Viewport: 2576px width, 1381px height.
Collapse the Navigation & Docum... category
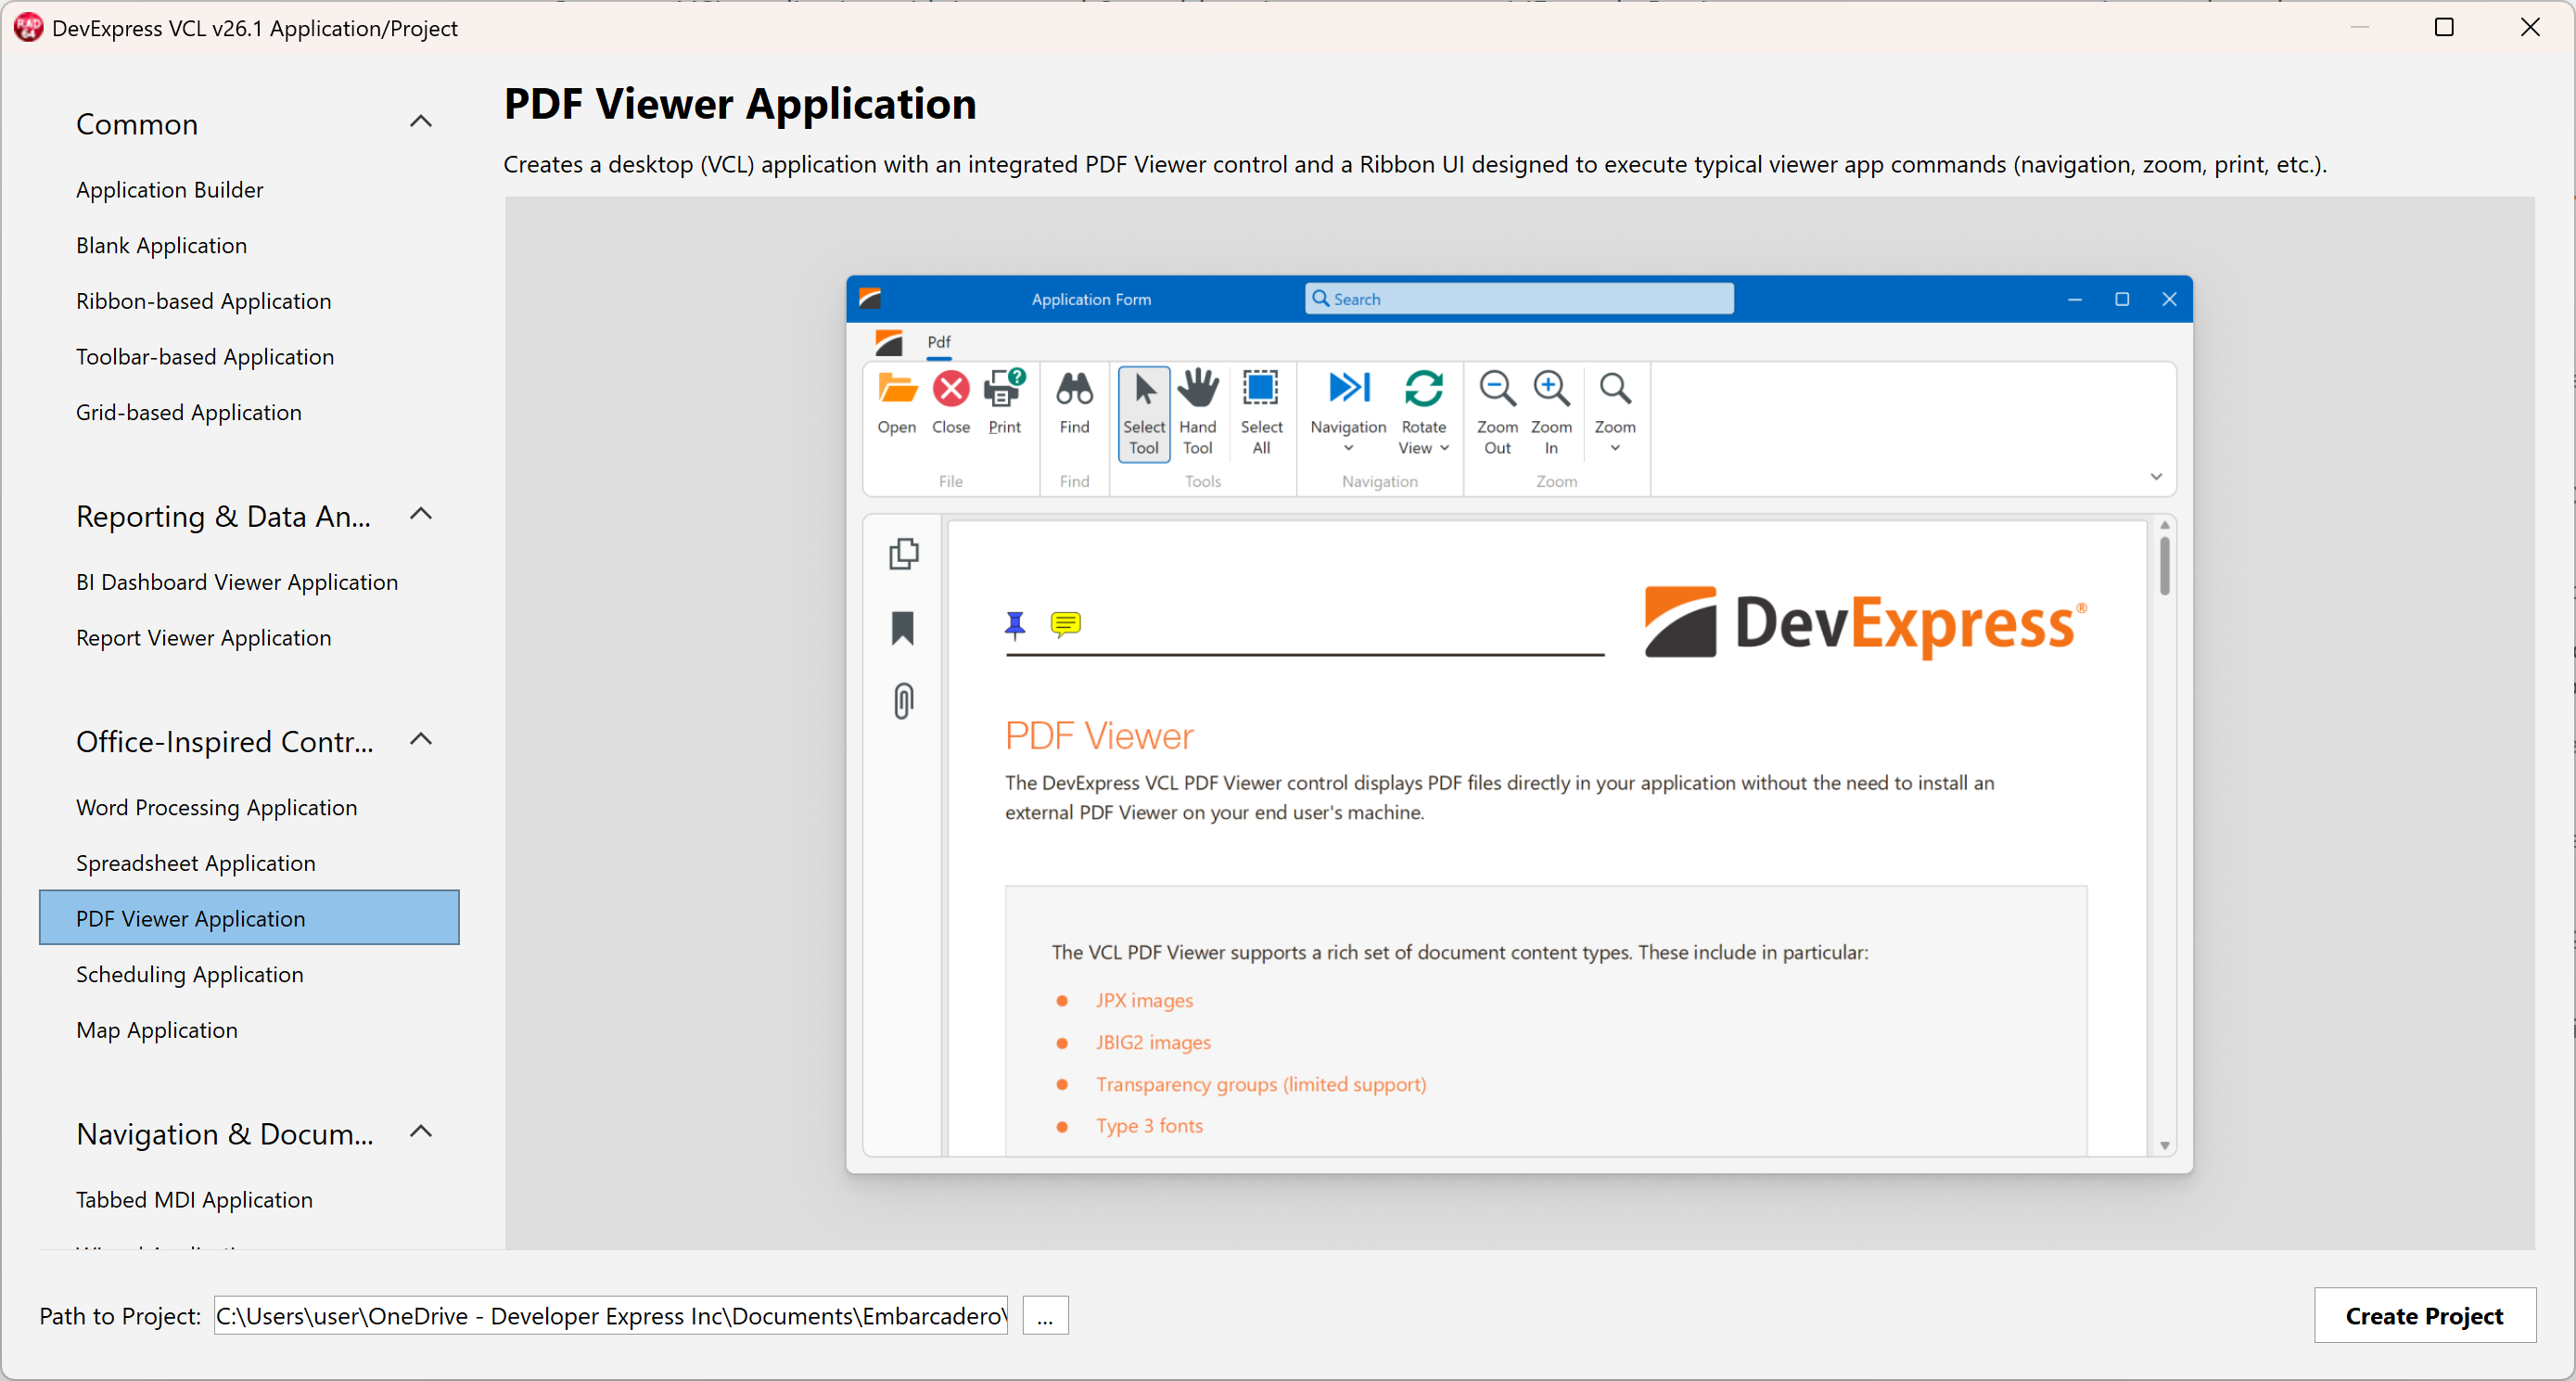point(421,1132)
